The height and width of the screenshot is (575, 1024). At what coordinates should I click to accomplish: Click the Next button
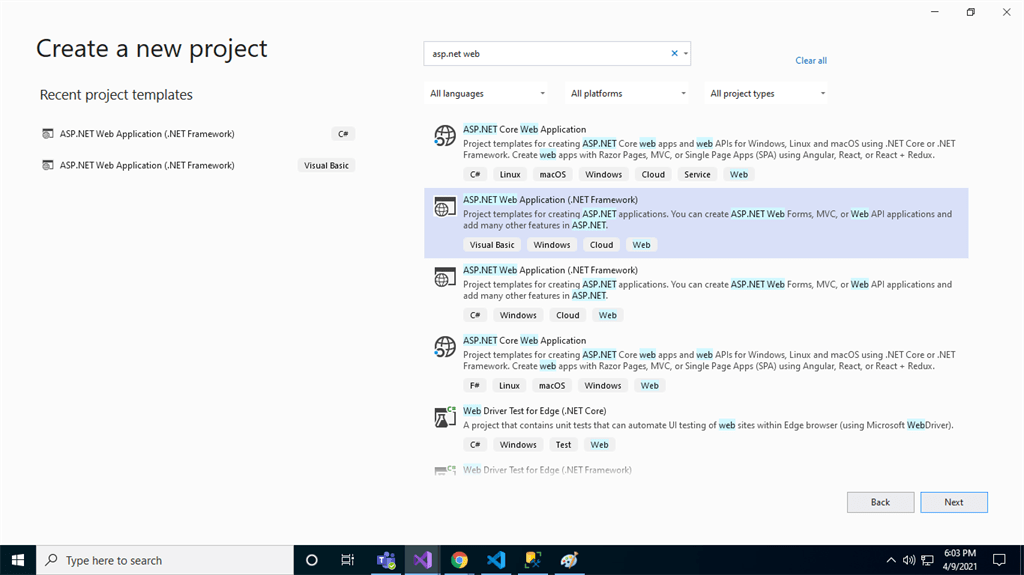(x=953, y=502)
